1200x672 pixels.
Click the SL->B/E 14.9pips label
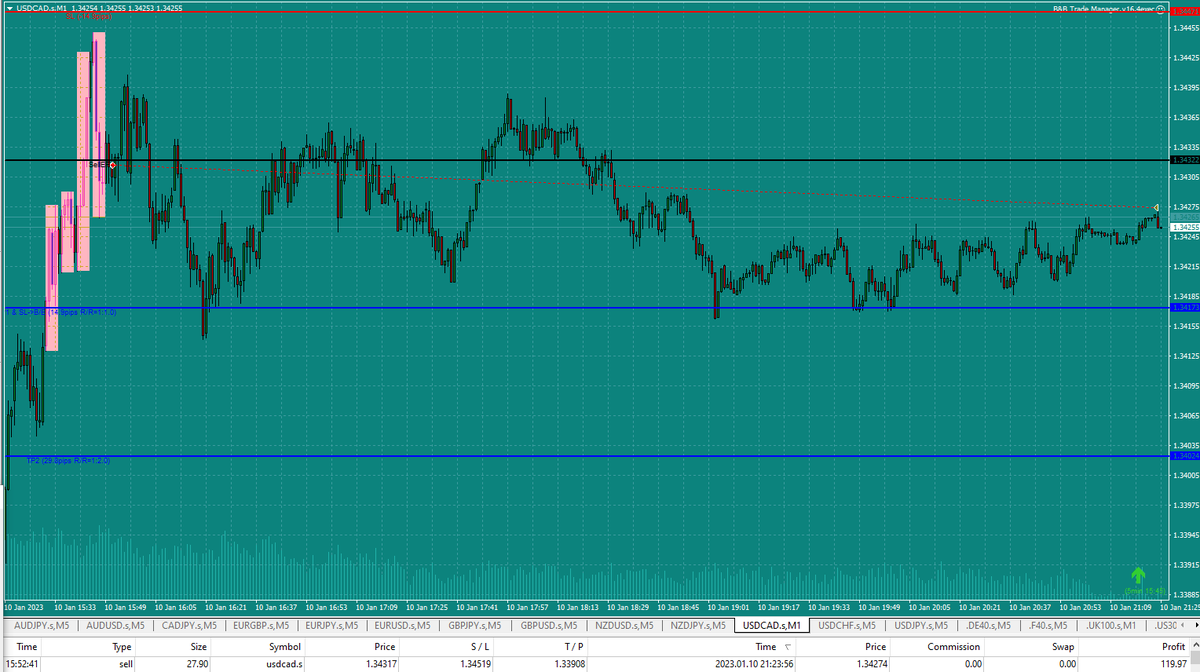62,312
